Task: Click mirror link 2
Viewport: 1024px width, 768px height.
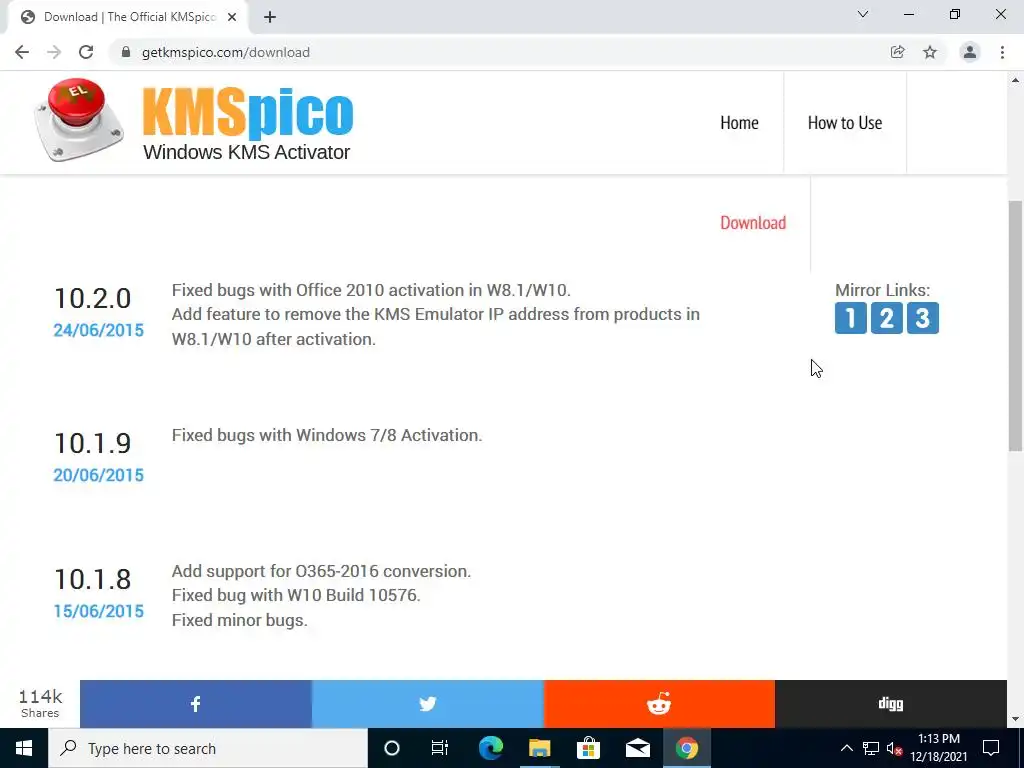Action: click(x=886, y=318)
